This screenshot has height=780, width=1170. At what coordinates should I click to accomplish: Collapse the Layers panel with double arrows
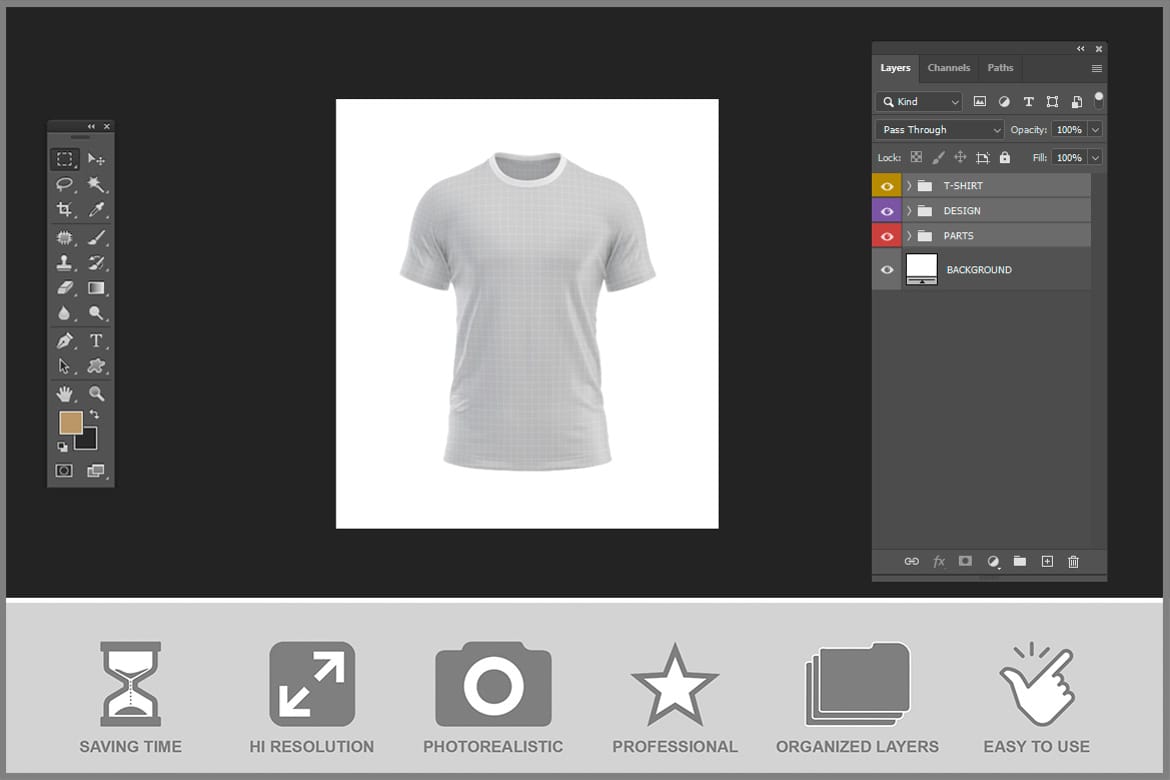pyautogui.click(x=1080, y=49)
